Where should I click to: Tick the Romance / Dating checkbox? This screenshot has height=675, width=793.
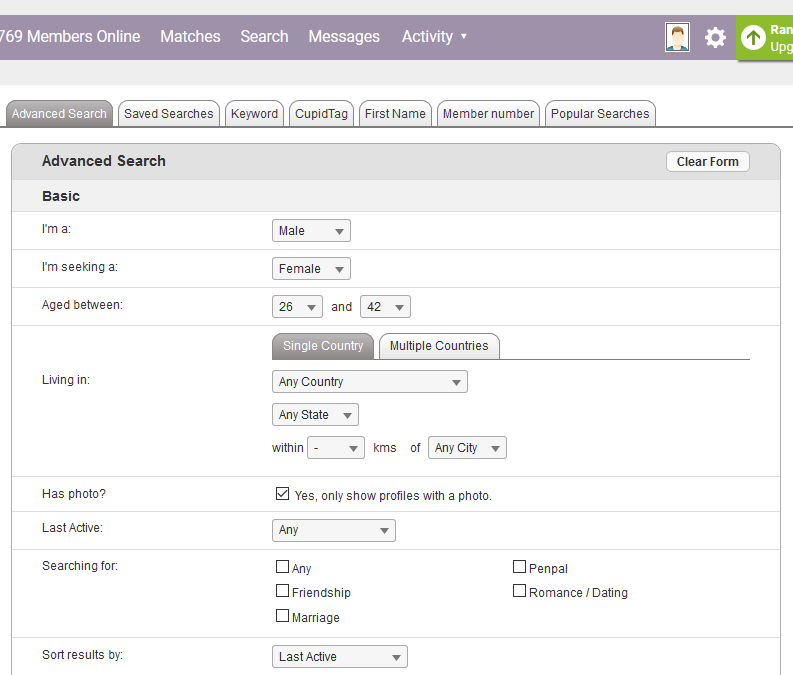point(519,592)
